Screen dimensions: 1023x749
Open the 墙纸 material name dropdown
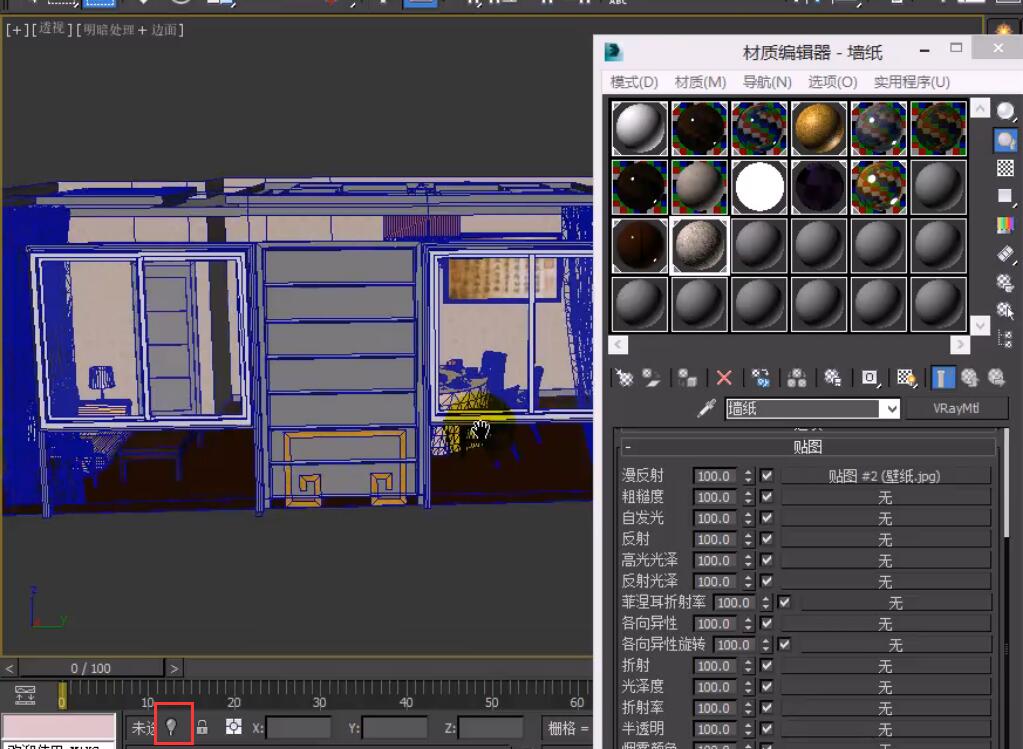tap(890, 409)
